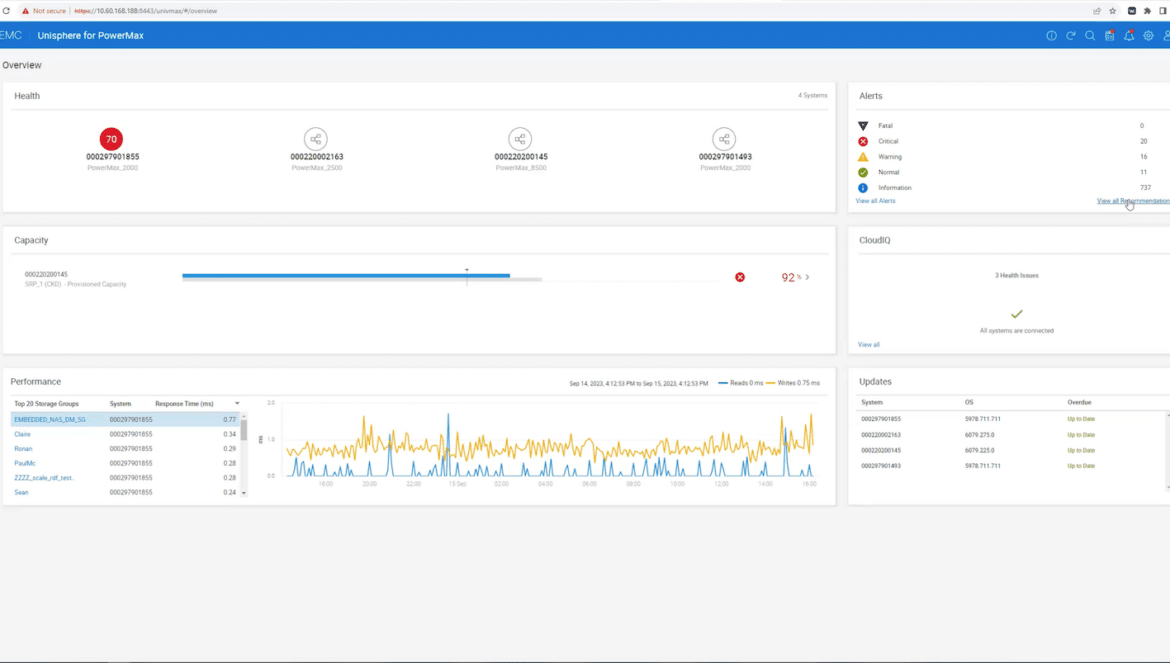Reload the browser page

coord(6,11)
